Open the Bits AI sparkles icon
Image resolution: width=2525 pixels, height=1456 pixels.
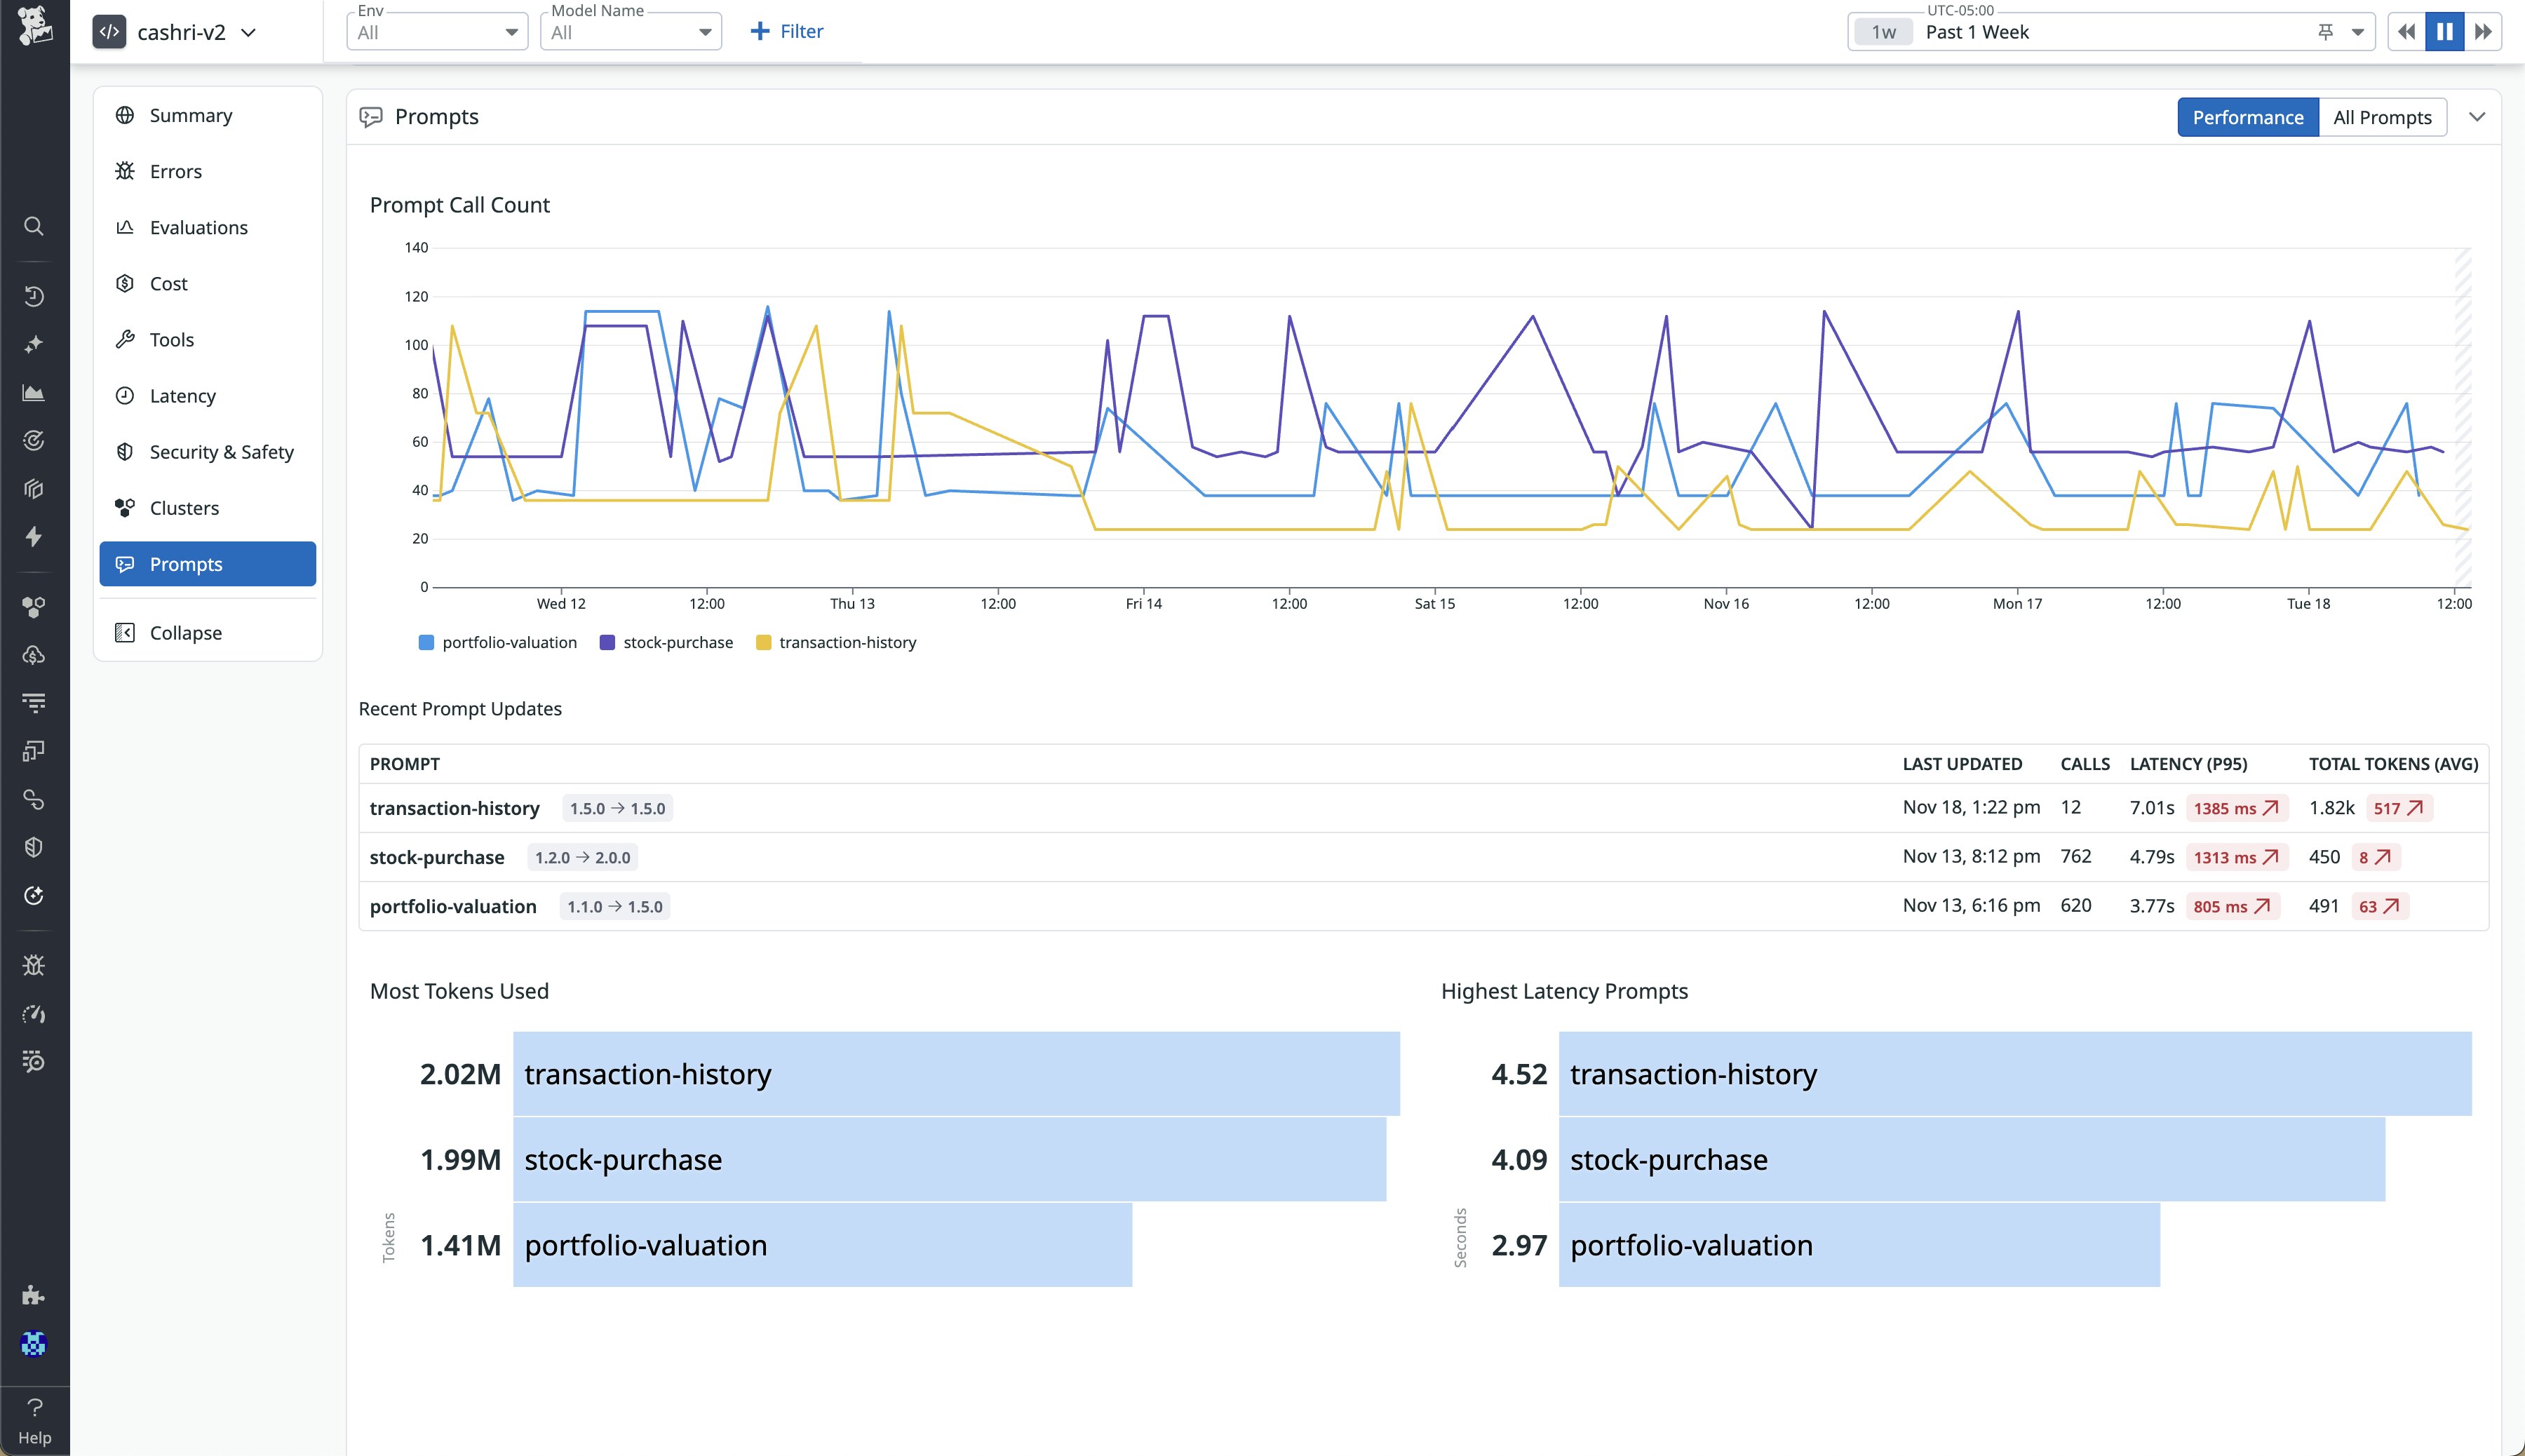click(x=34, y=343)
